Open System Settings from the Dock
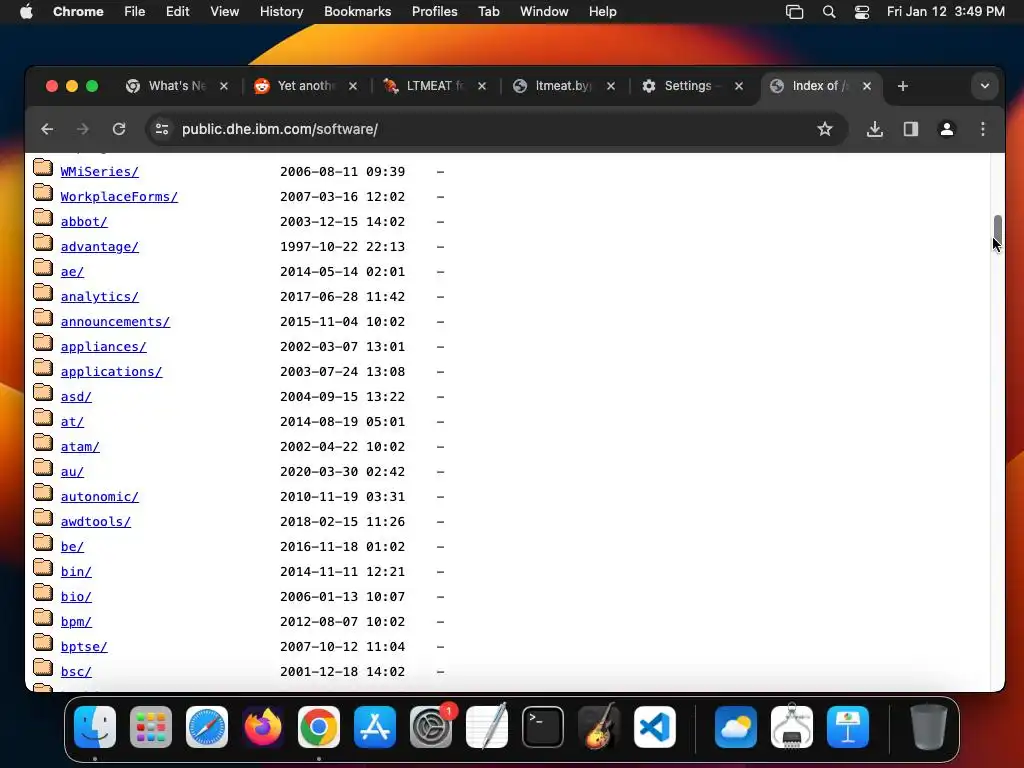 [x=431, y=727]
